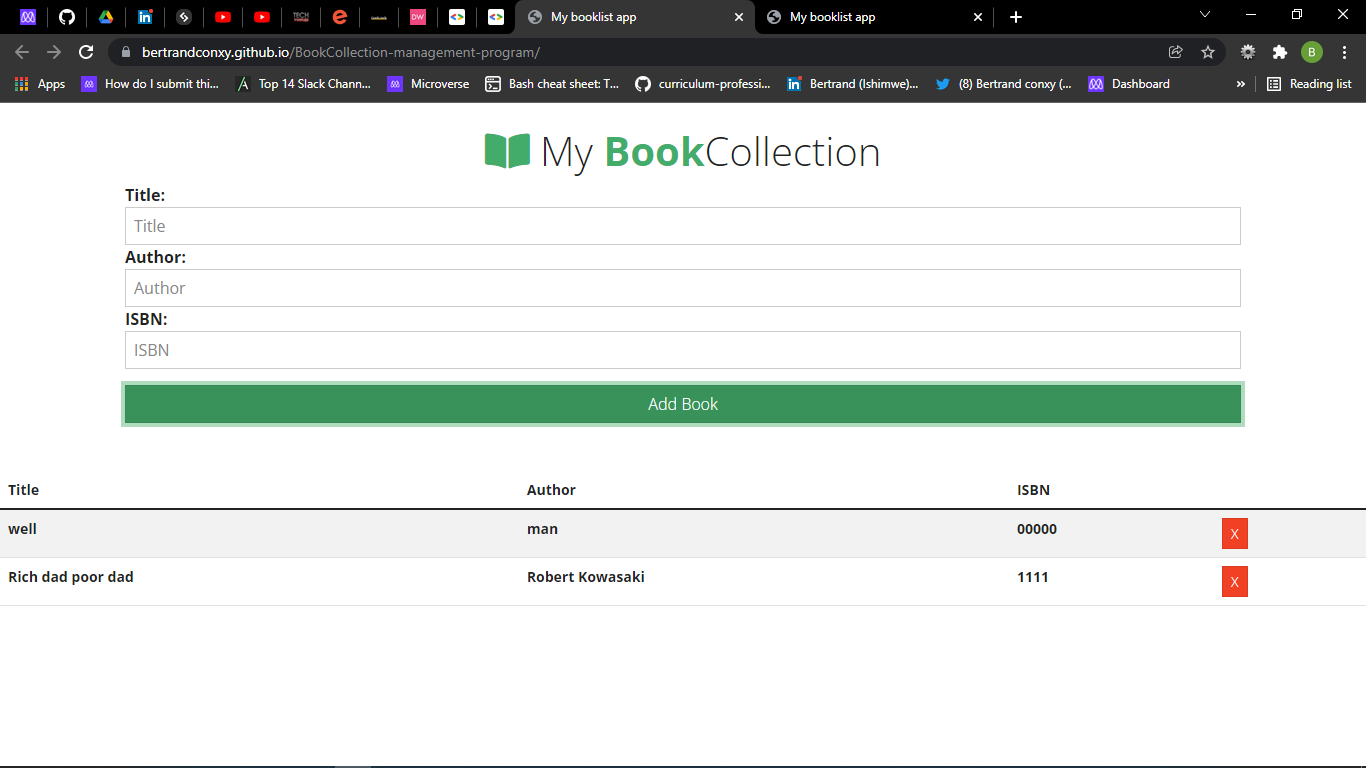Open the browser extensions puzzle icon

click(1281, 51)
